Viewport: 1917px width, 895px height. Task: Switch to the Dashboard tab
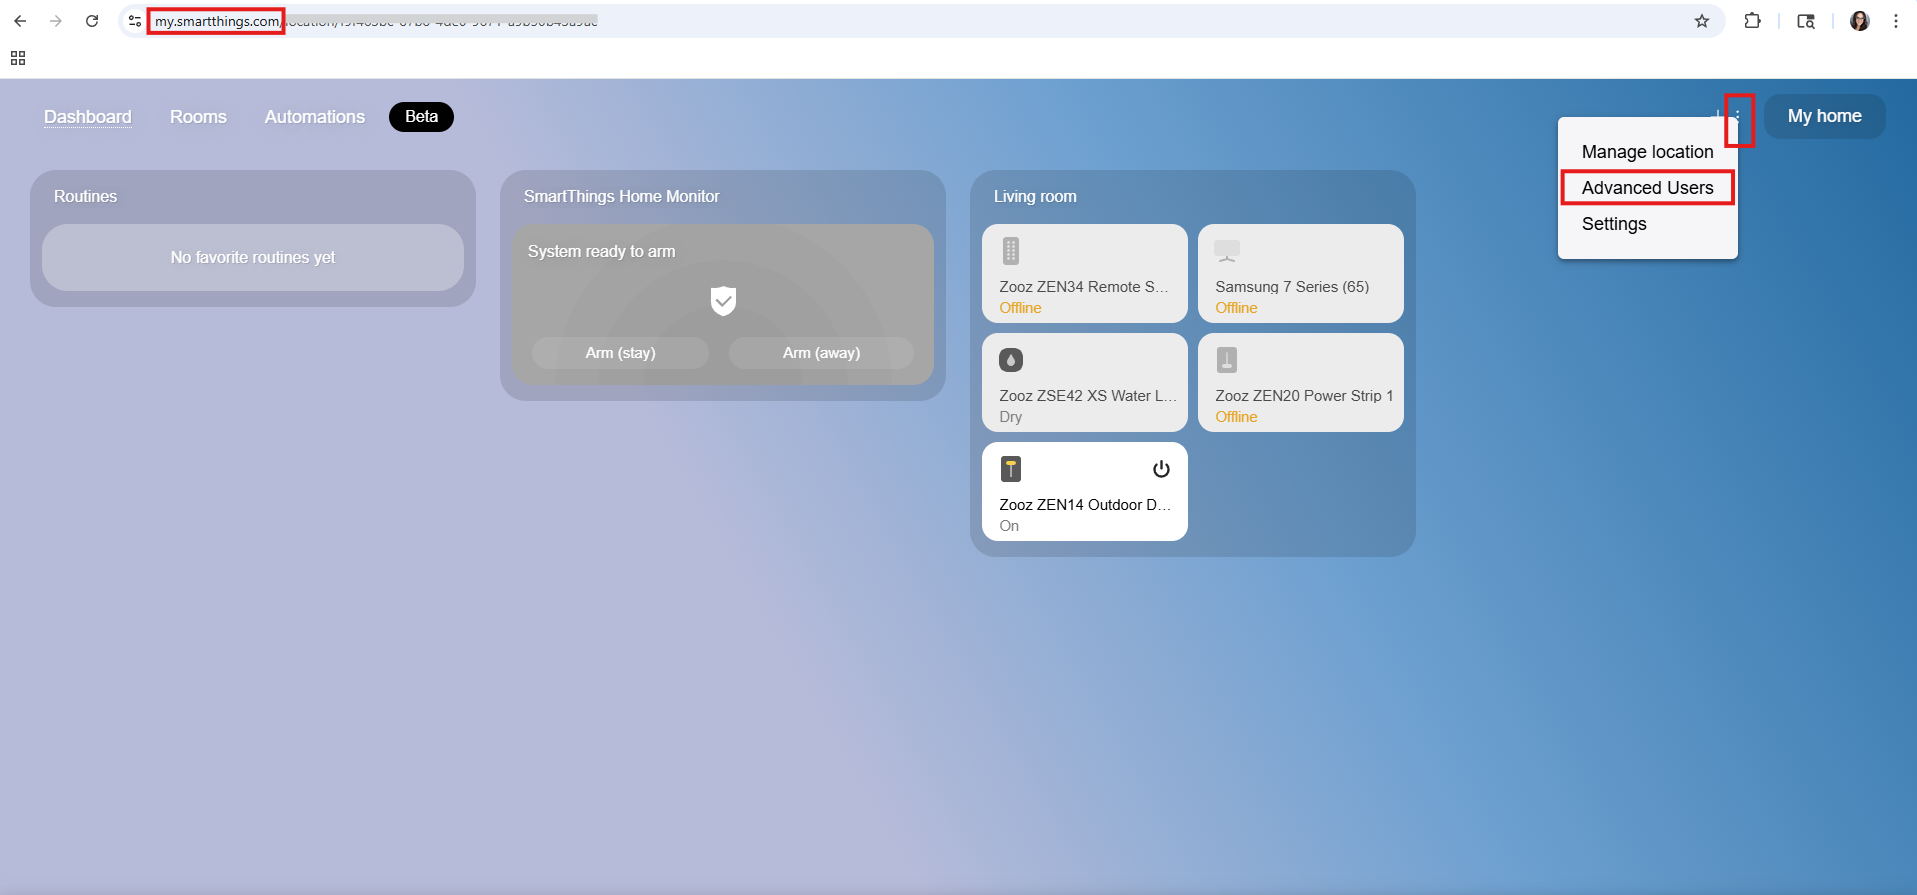click(88, 117)
